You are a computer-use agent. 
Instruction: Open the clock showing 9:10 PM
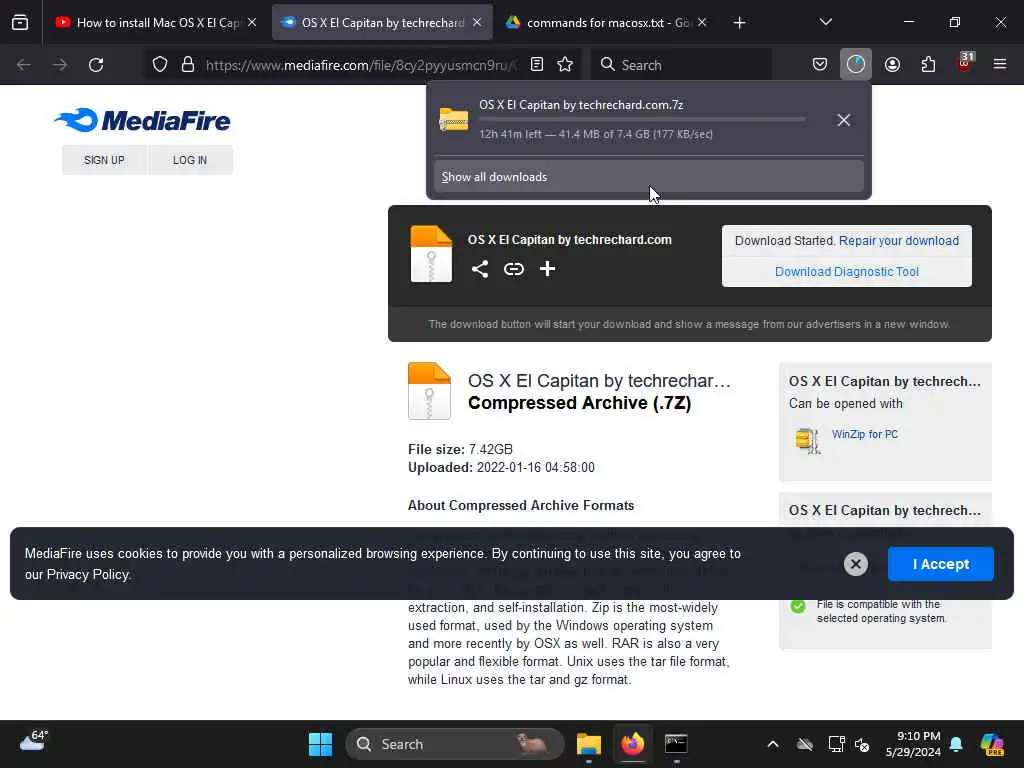(x=913, y=744)
